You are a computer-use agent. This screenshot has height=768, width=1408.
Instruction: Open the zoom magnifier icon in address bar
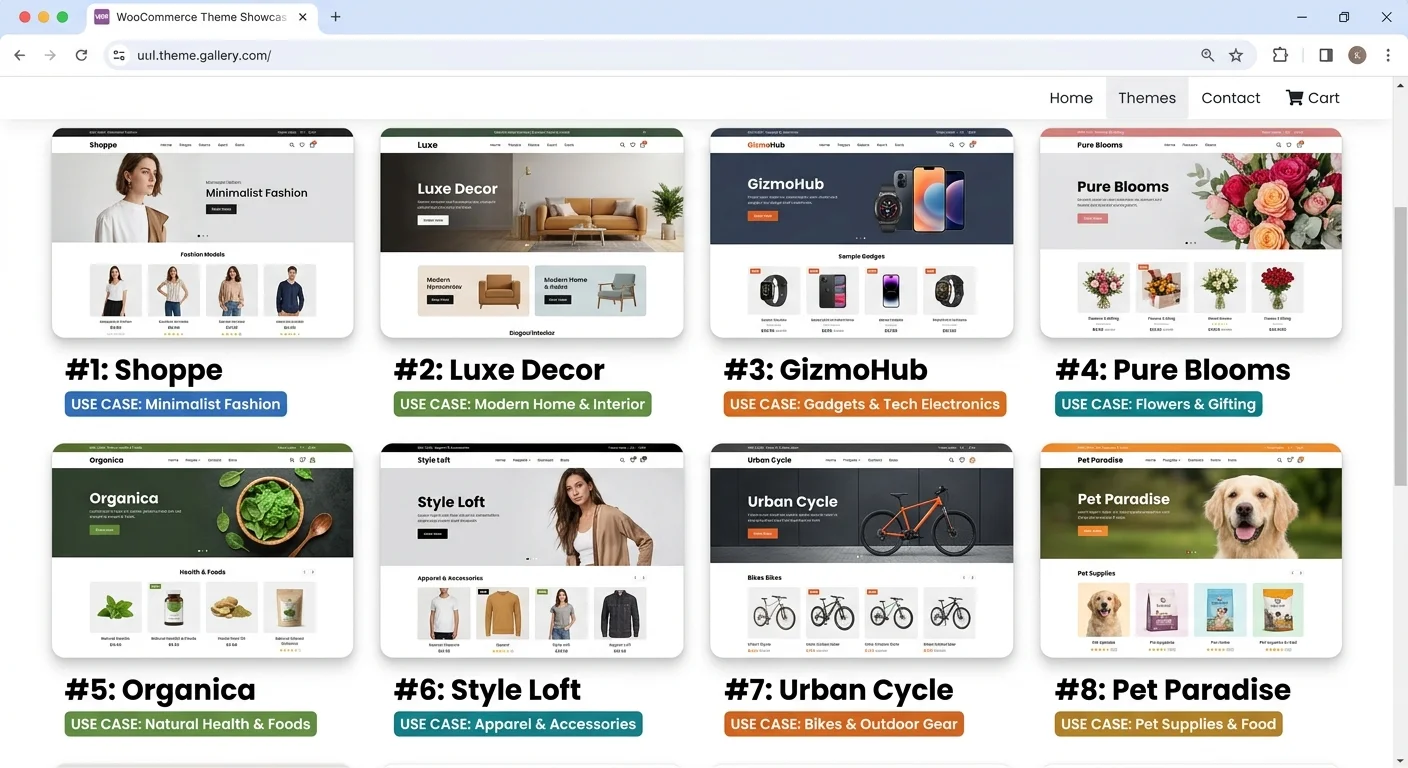click(1207, 55)
